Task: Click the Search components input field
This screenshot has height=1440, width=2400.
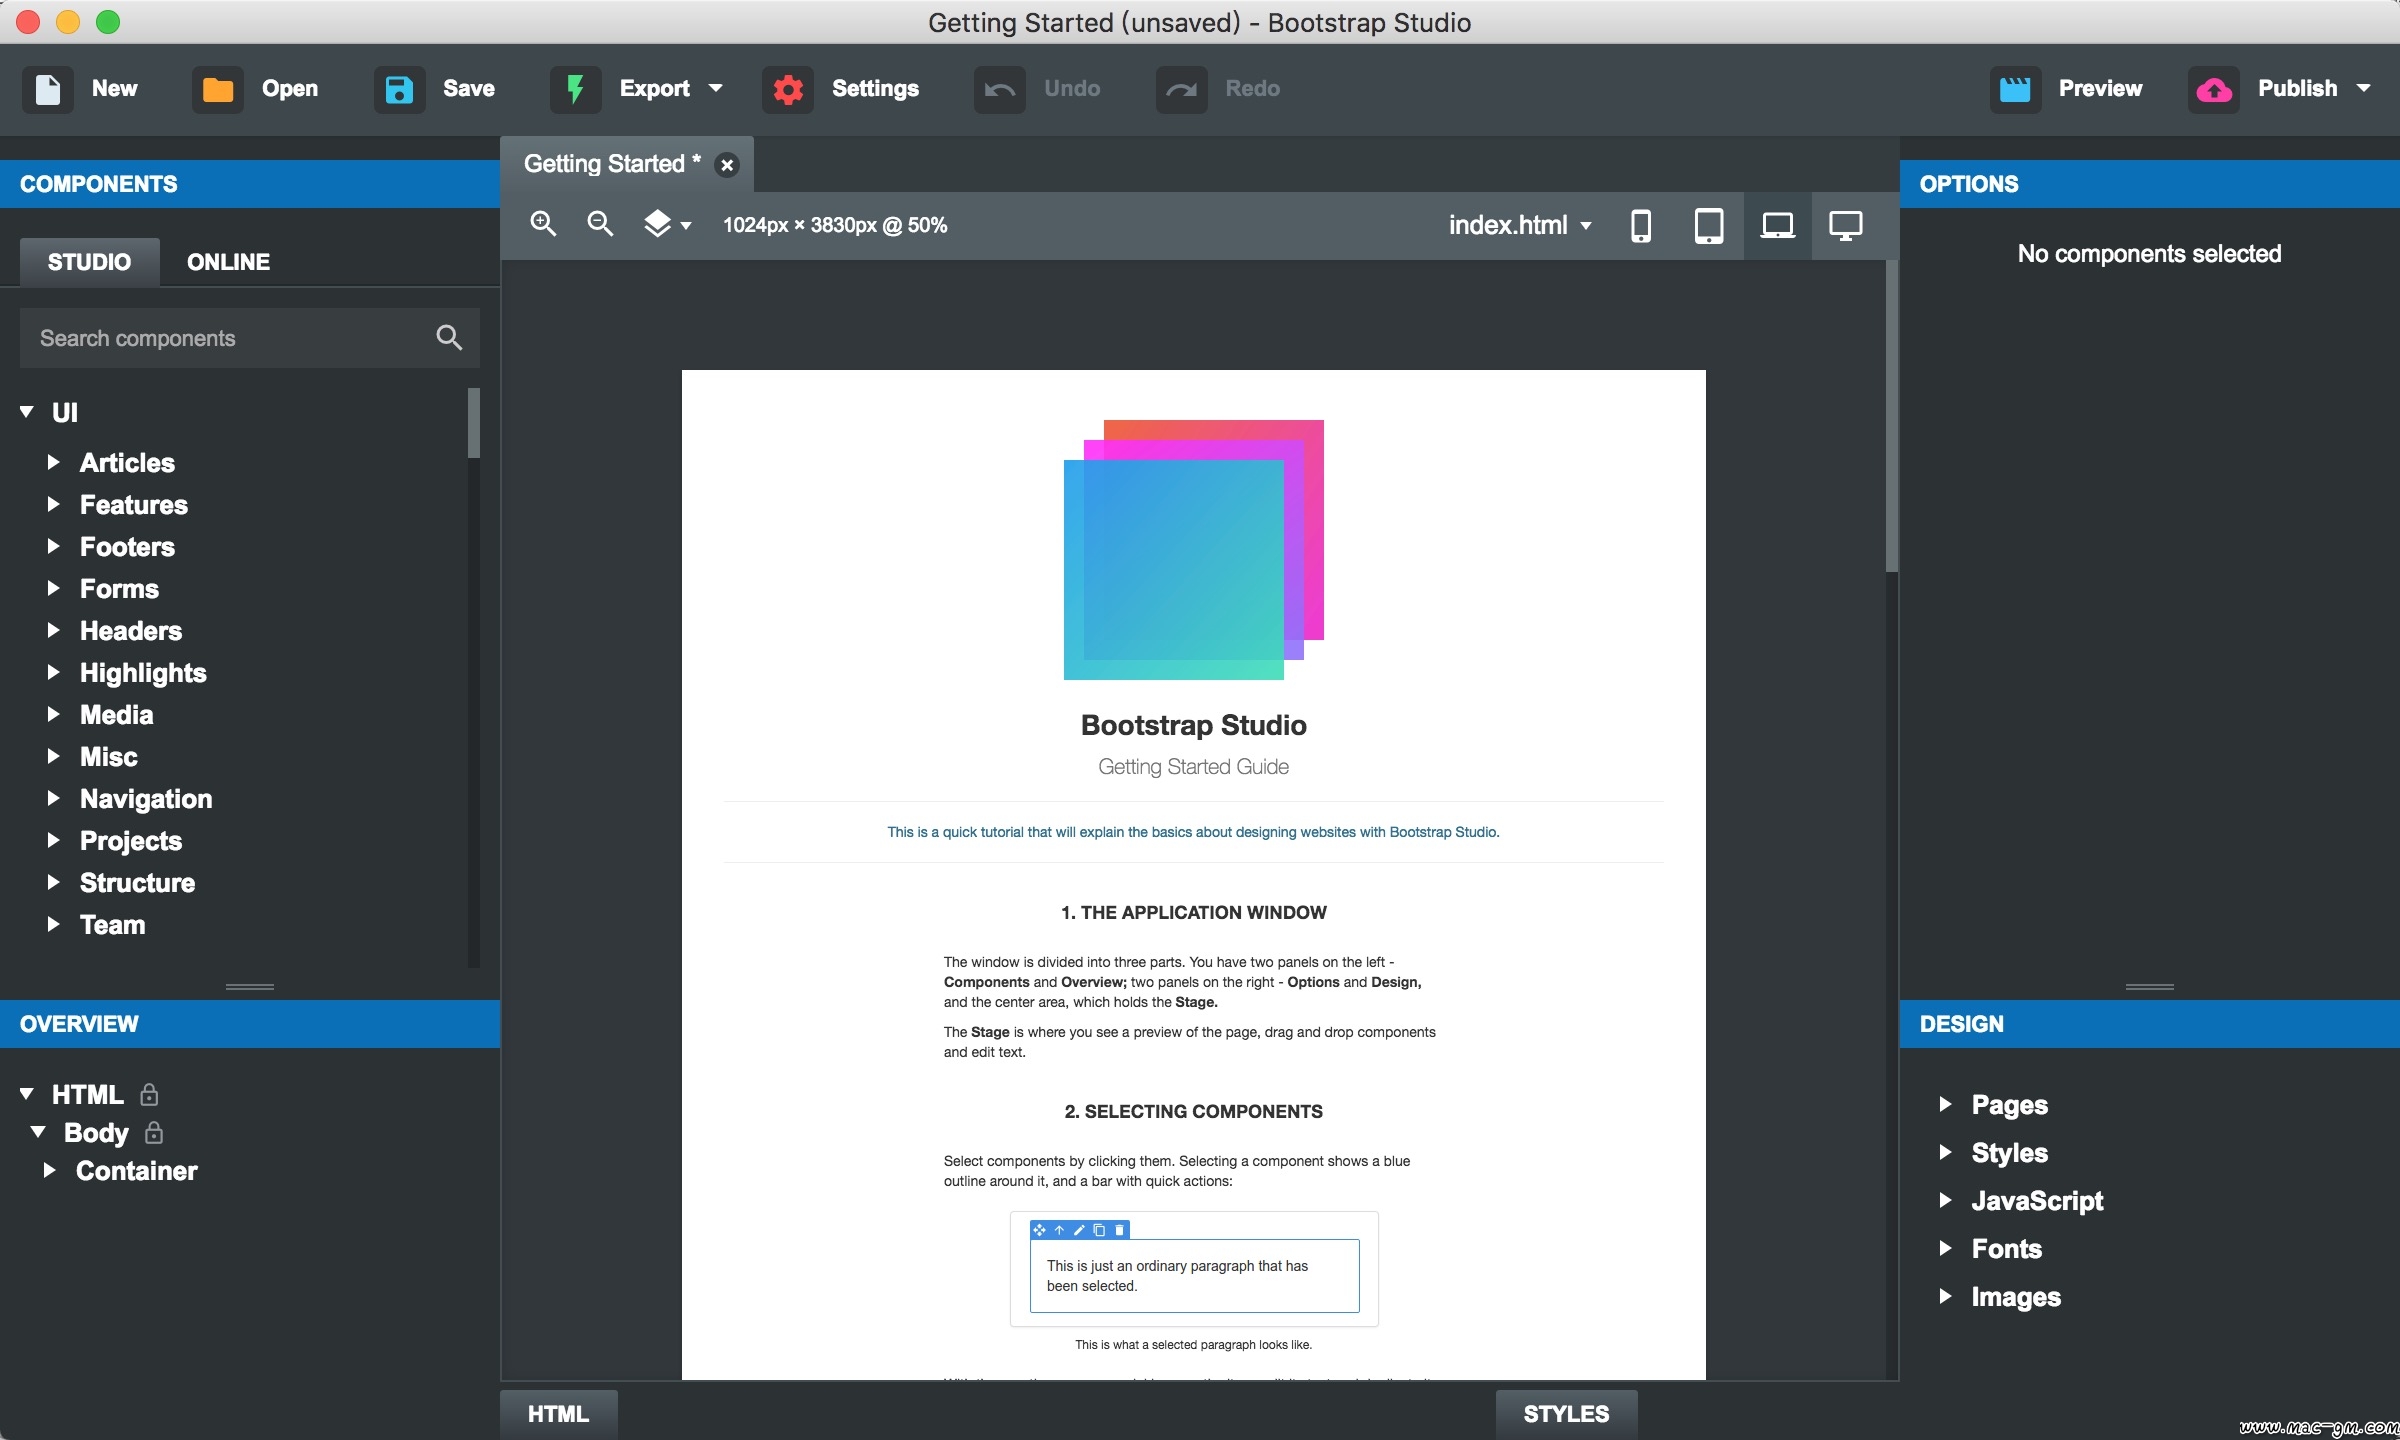Action: (249, 338)
